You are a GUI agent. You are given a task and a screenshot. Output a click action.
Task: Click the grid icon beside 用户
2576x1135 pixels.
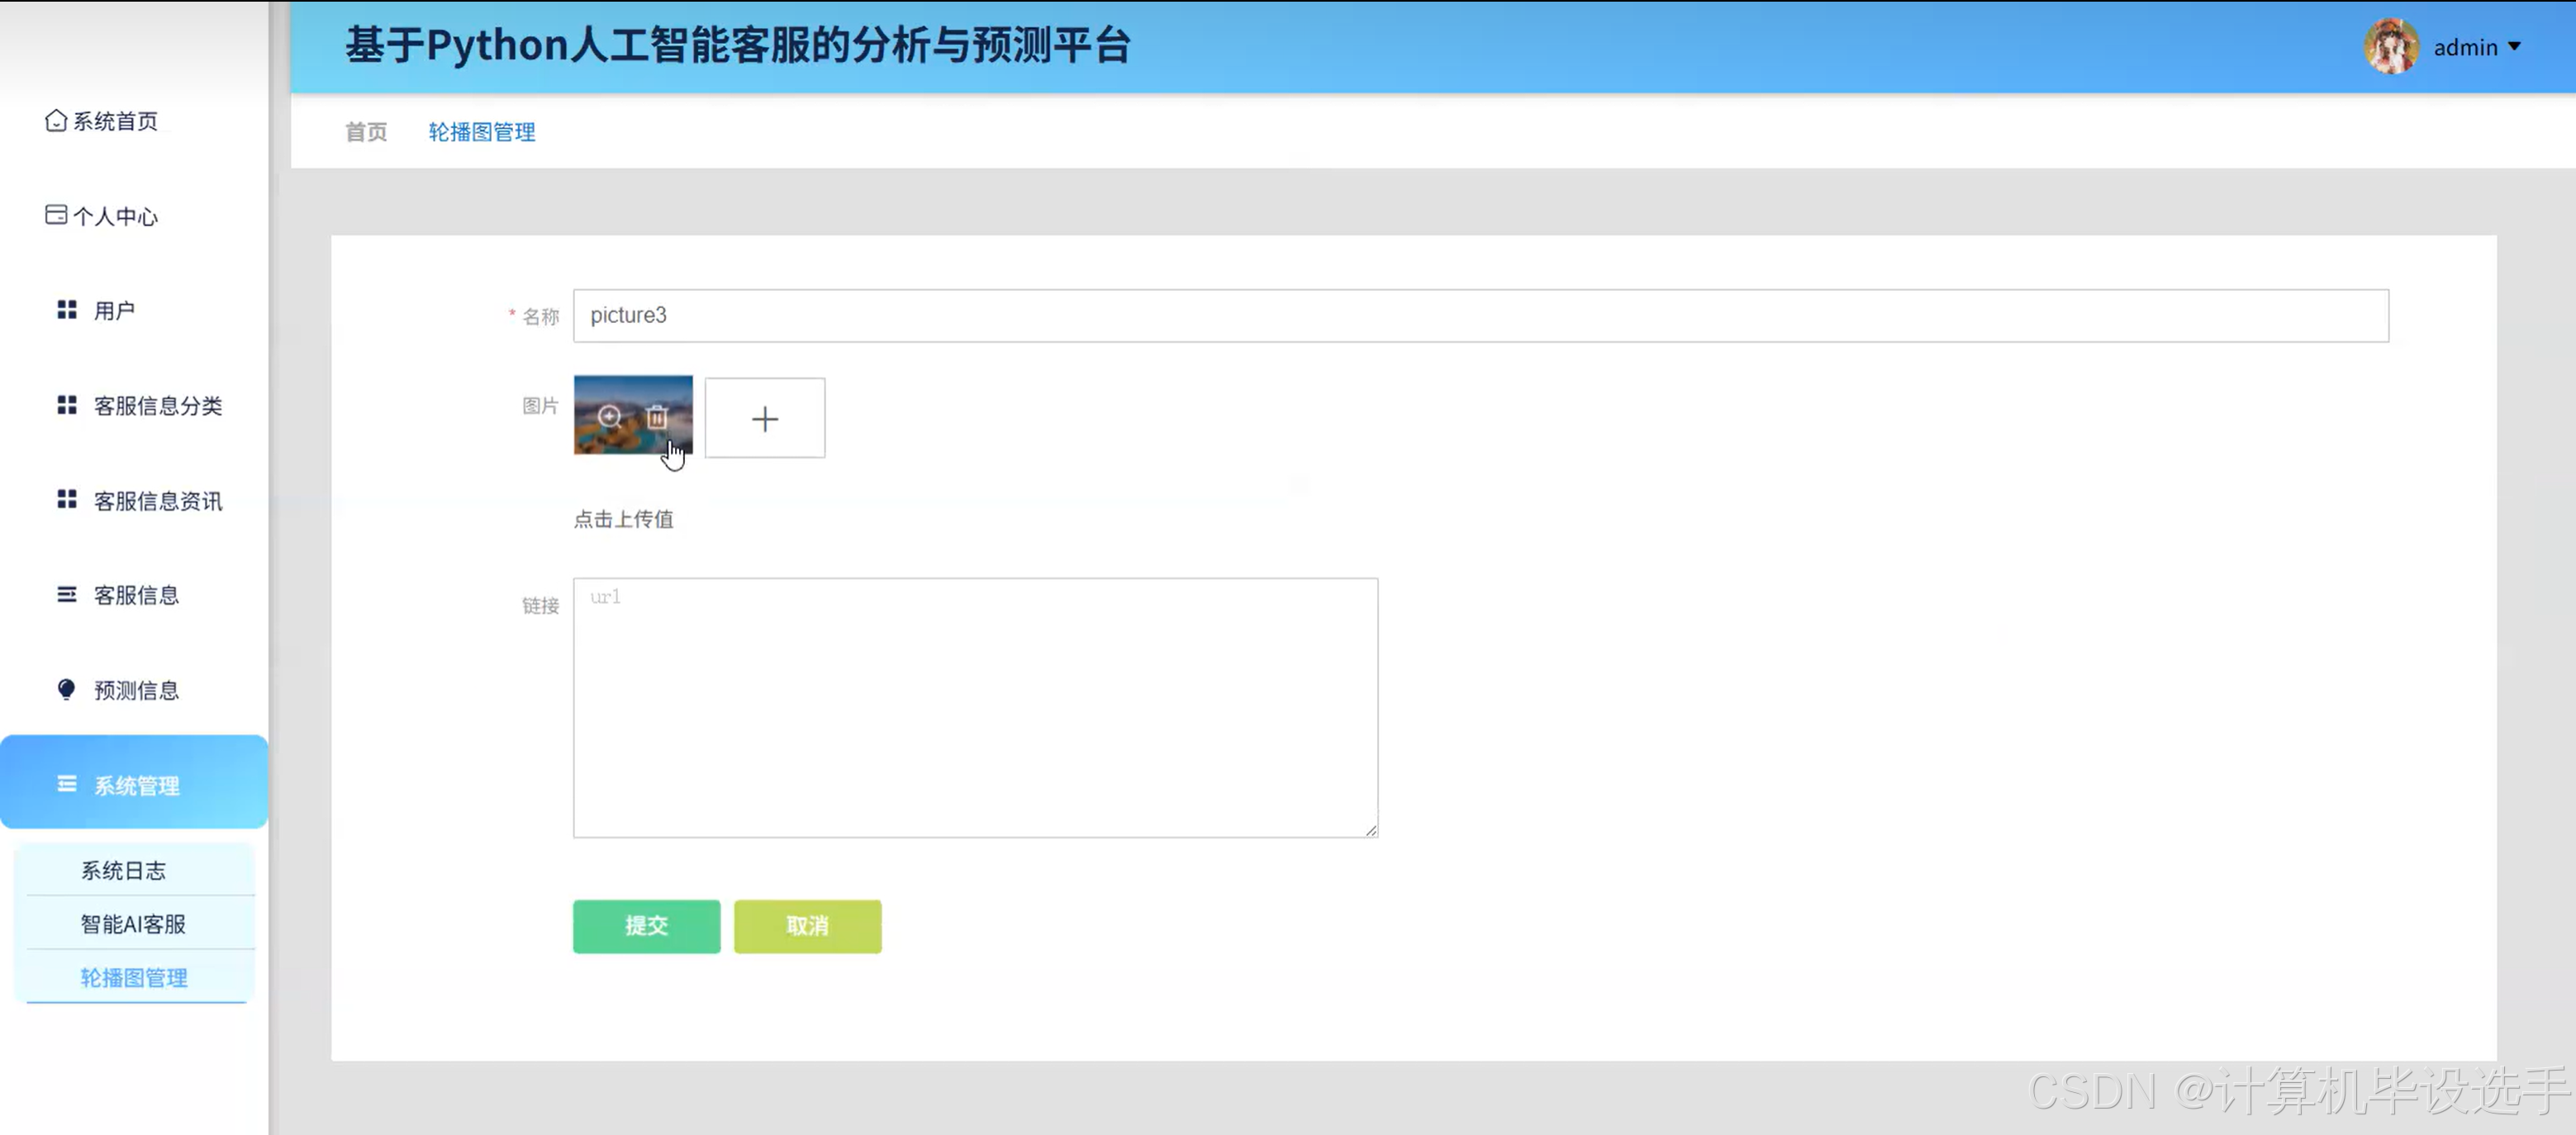tap(67, 310)
